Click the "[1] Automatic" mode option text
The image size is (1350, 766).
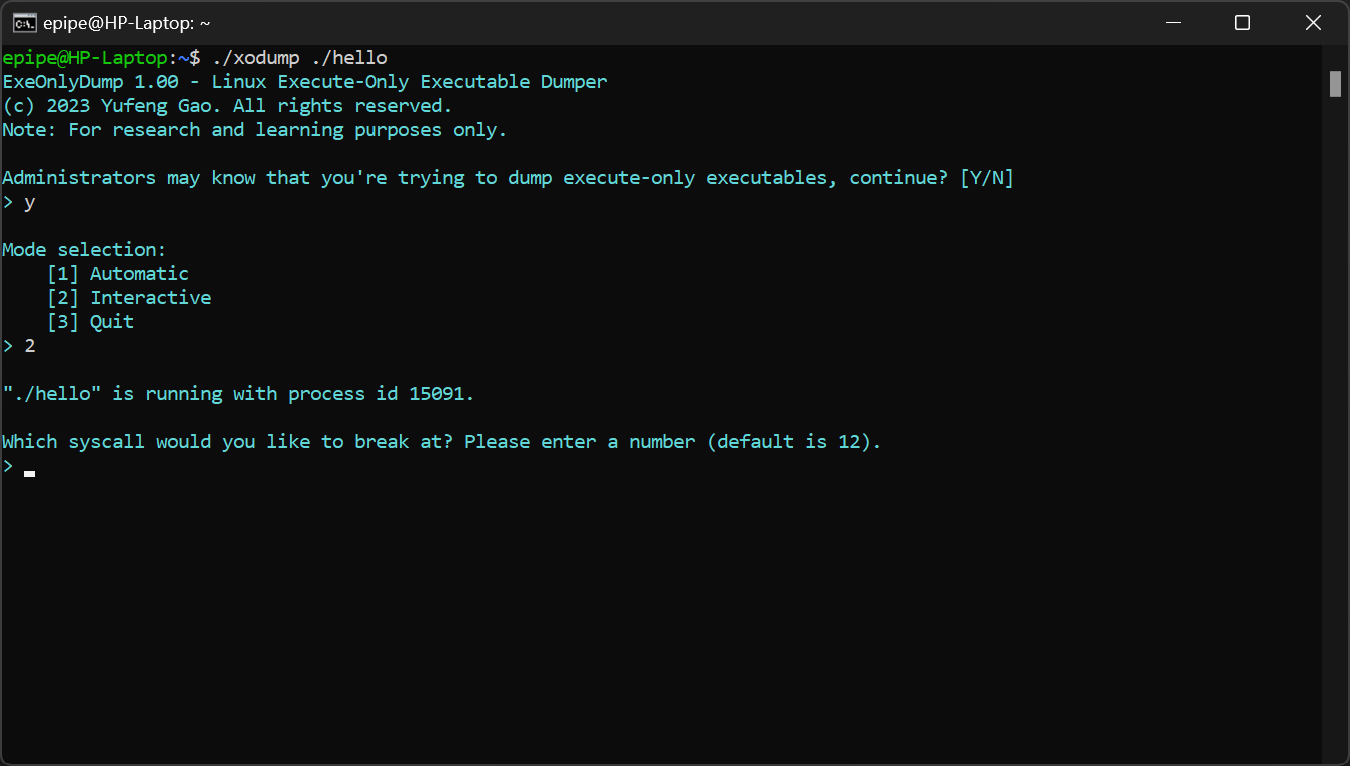[x=118, y=274]
